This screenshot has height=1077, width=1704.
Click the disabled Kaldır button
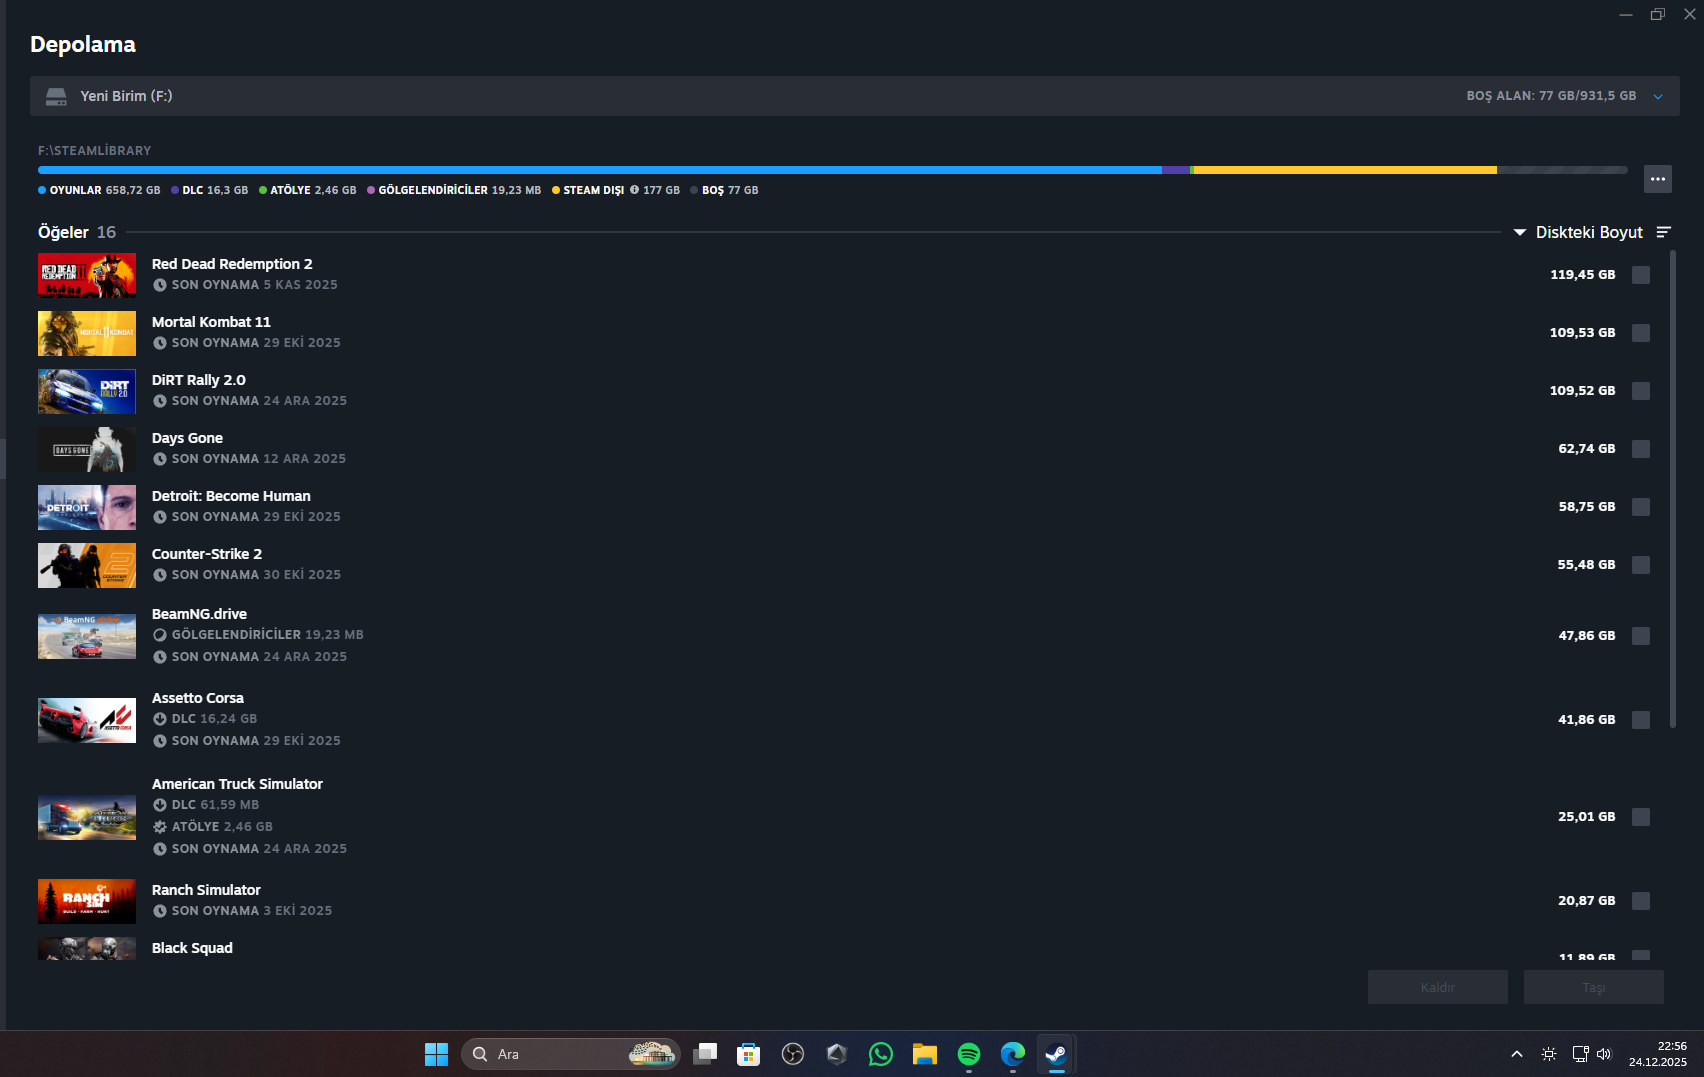click(x=1438, y=987)
